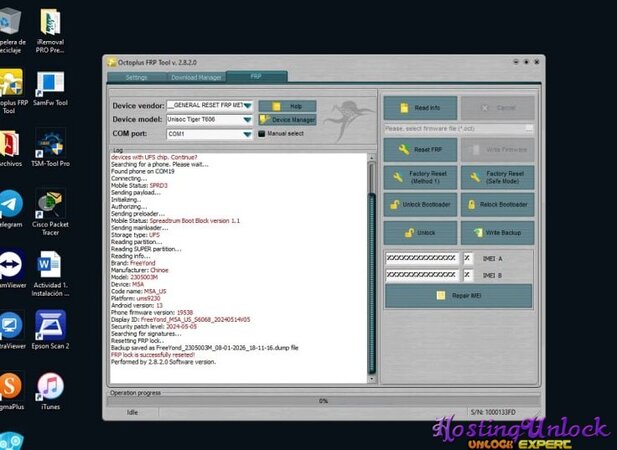The height and width of the screenshot is (450, 617).
Task: Open the Telegram desktop shortcut
Action: (x=9, y=207)
